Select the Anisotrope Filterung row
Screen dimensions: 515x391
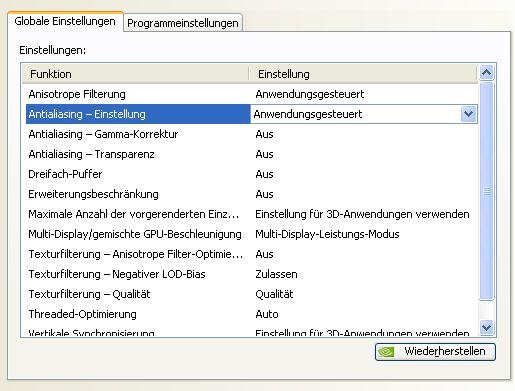(x=252, y=94)
